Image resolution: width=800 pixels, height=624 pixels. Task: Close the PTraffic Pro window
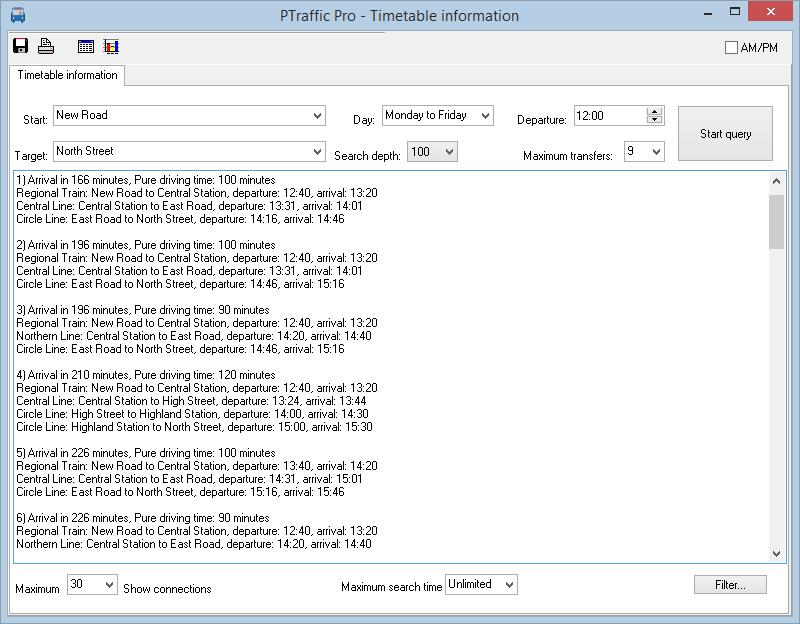[770, 12]
